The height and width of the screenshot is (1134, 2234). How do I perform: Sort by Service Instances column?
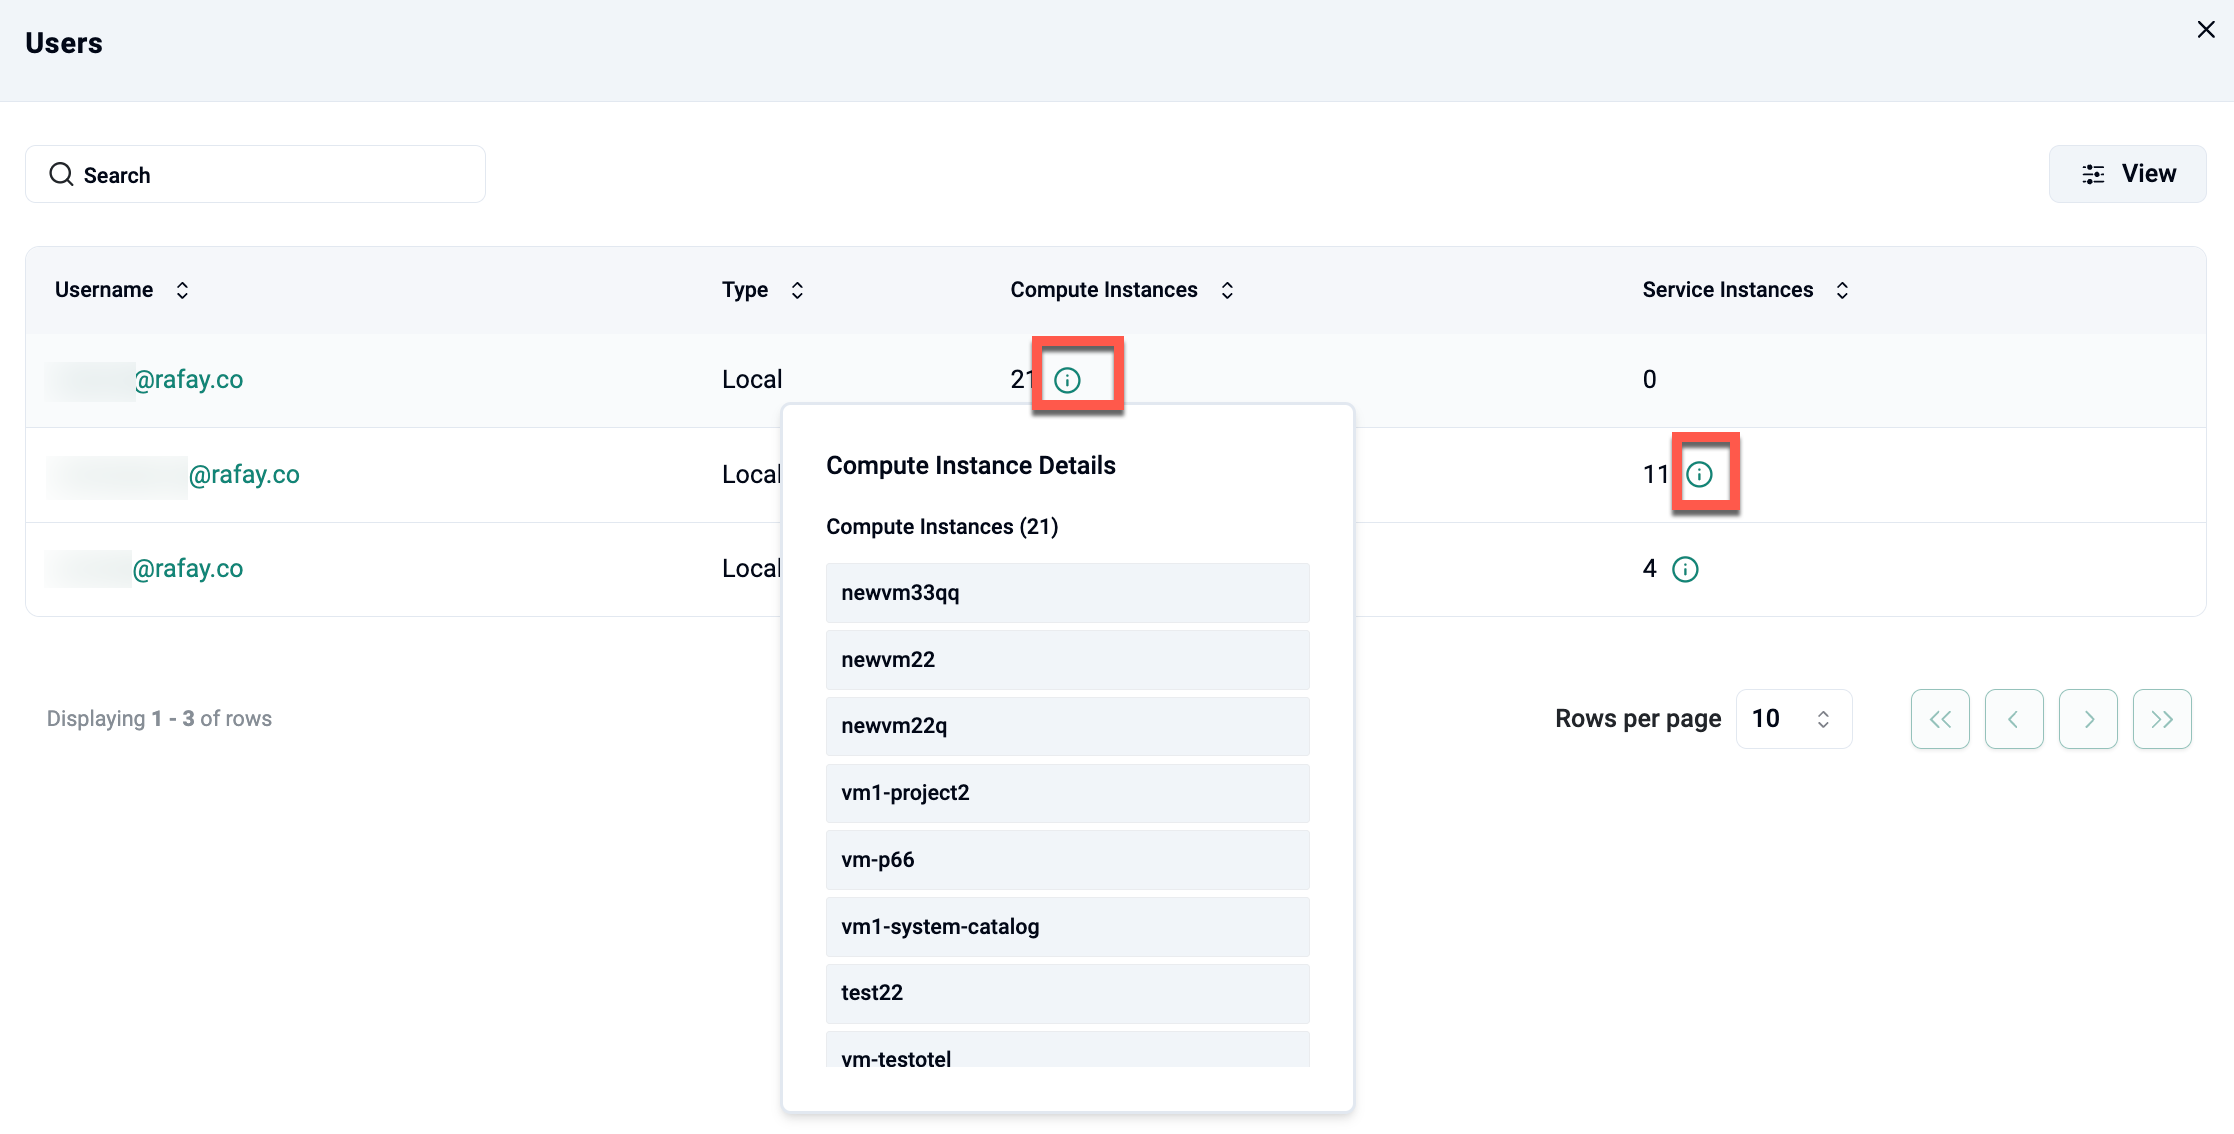(x=1842, y=290)
